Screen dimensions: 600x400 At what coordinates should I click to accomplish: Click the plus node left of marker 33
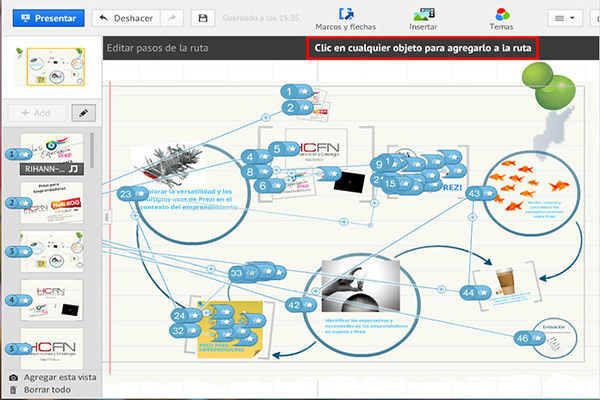click(x=211, y=269)
